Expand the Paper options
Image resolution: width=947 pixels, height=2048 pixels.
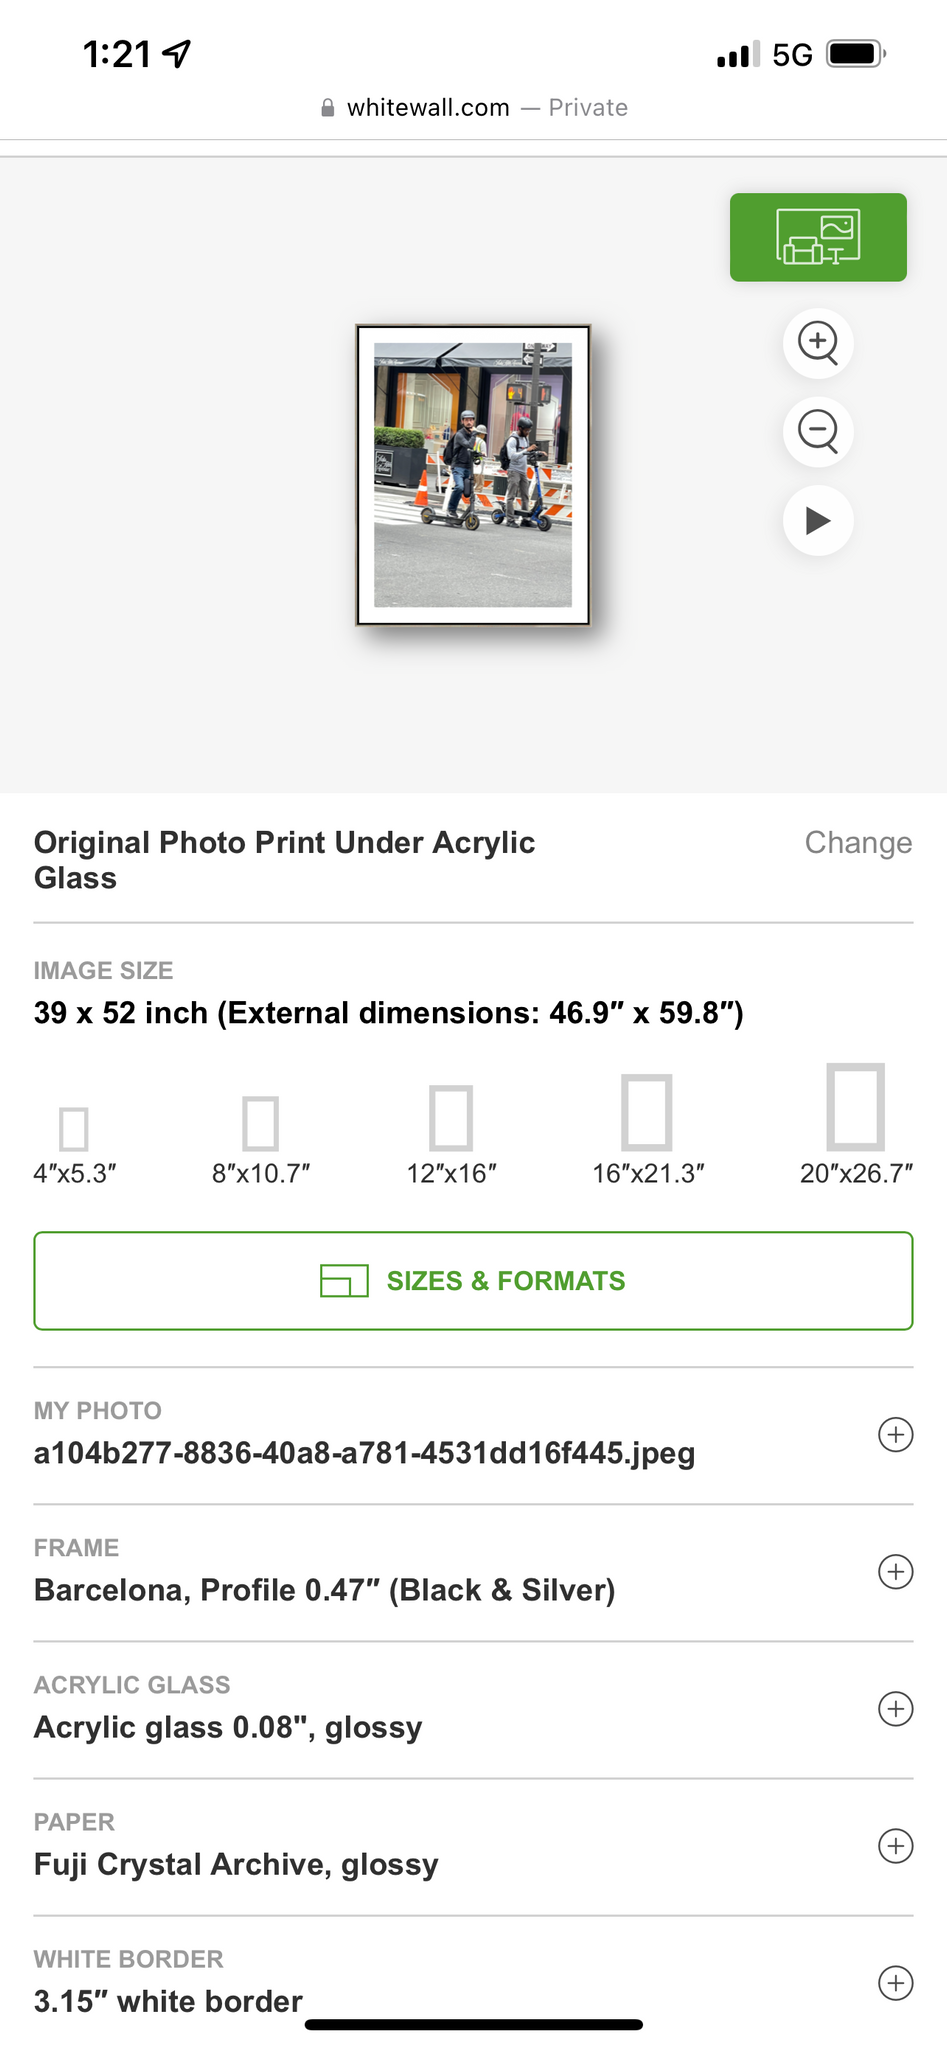pos(895,1846)
